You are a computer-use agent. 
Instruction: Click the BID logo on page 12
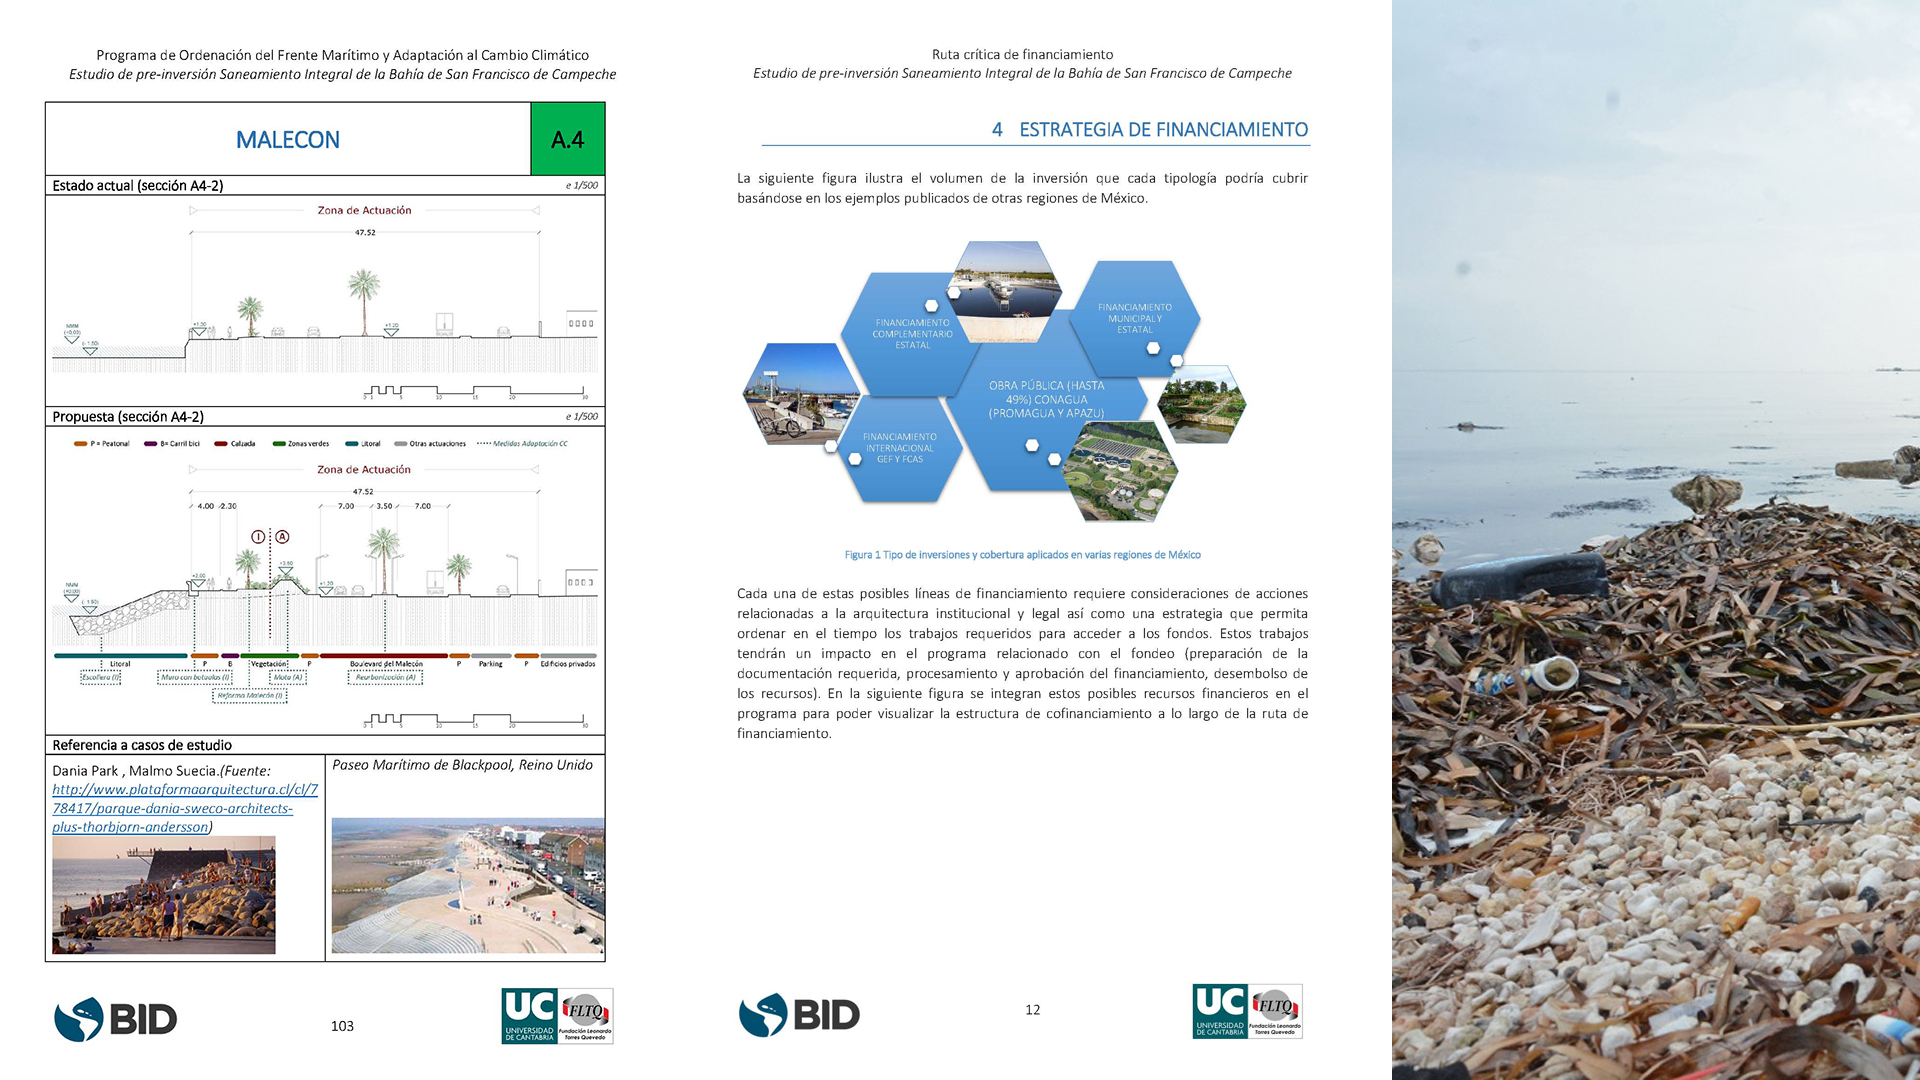click(799, 1015)
